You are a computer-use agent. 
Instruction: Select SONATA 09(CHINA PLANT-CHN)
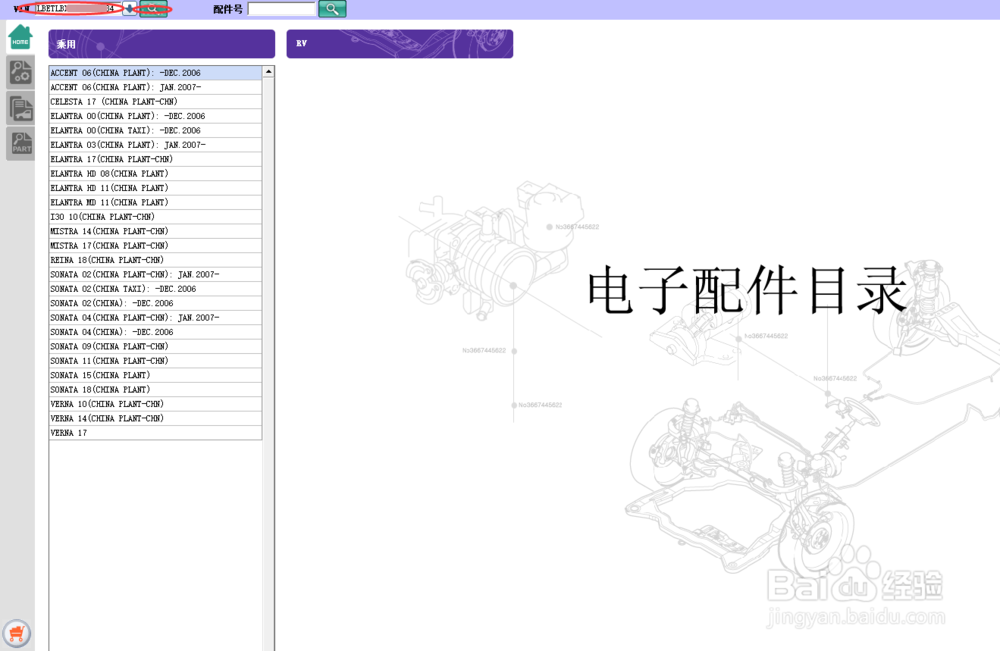click(x=155, y=346)
